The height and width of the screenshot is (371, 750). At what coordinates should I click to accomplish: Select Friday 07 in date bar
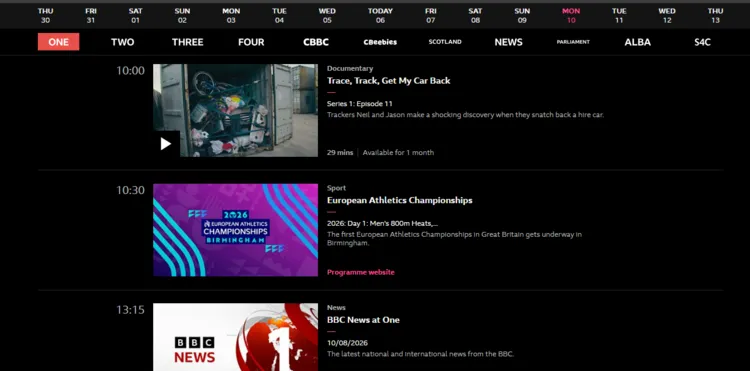(x=430, y=15)
